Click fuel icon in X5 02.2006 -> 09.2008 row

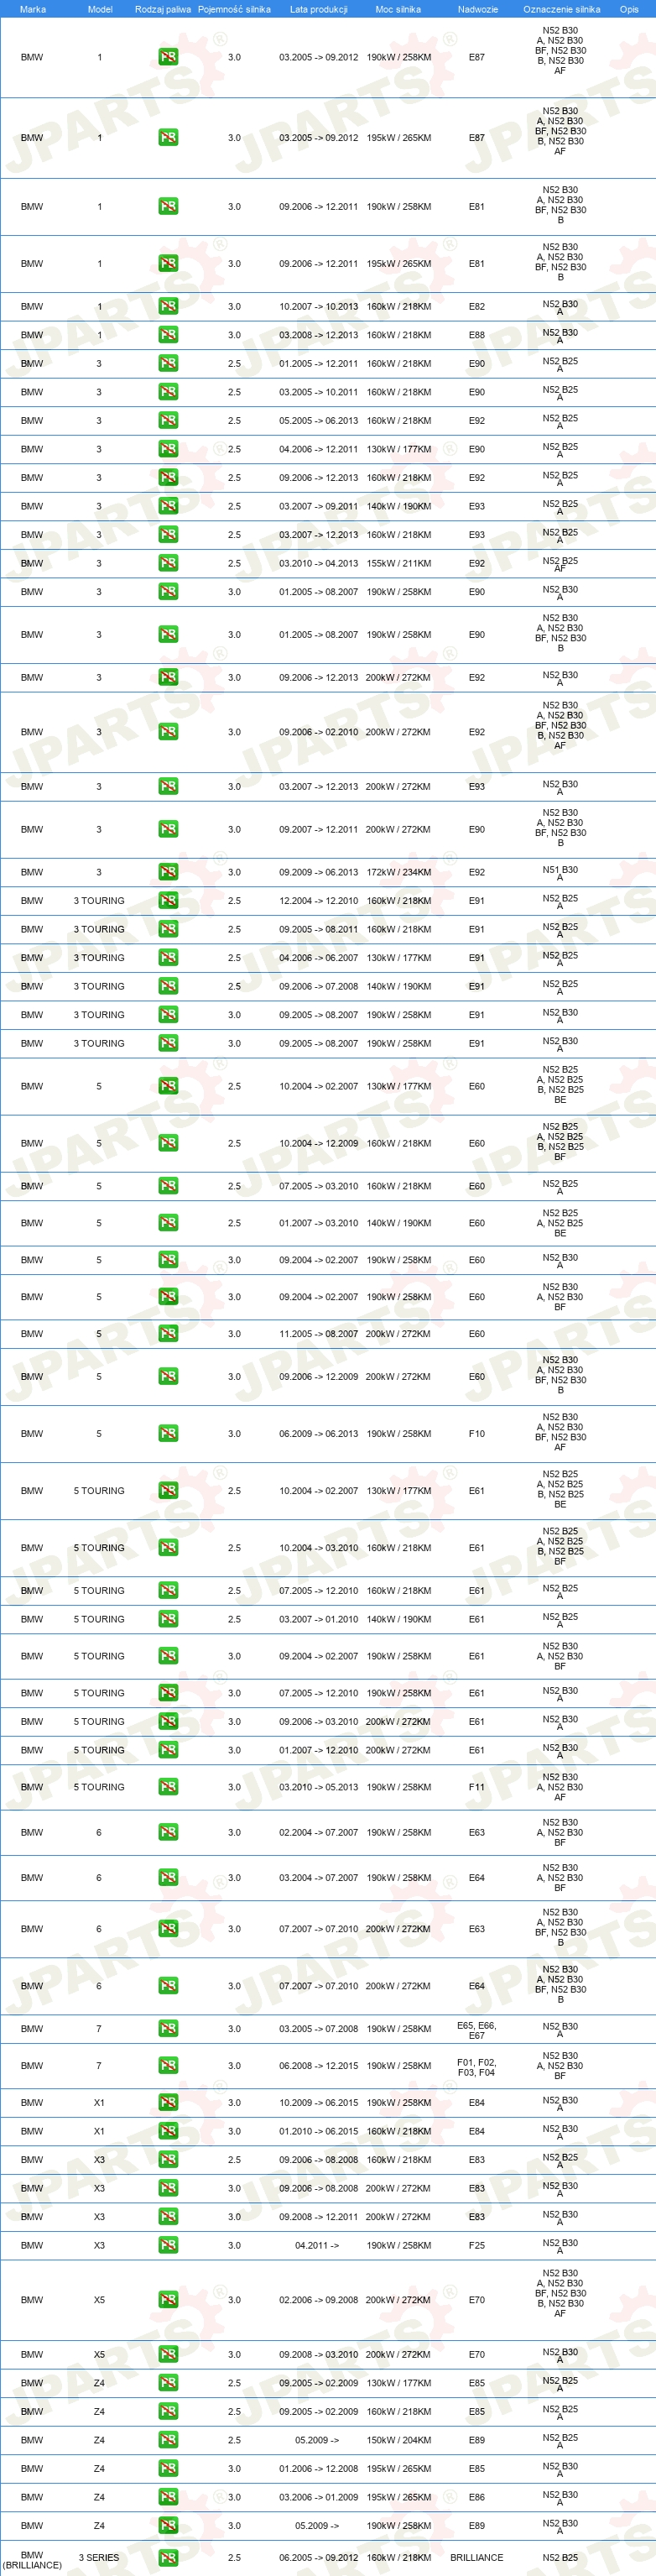click(168, 2300)
